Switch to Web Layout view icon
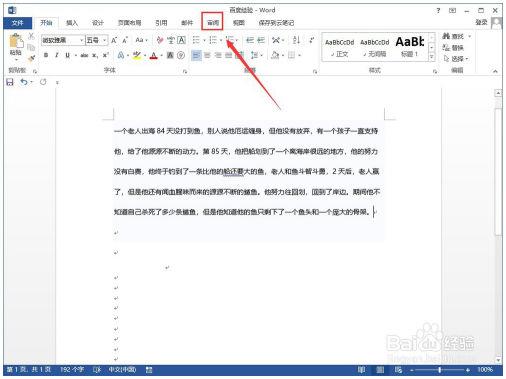Screen dimensions: 506x379 point(398,370)
